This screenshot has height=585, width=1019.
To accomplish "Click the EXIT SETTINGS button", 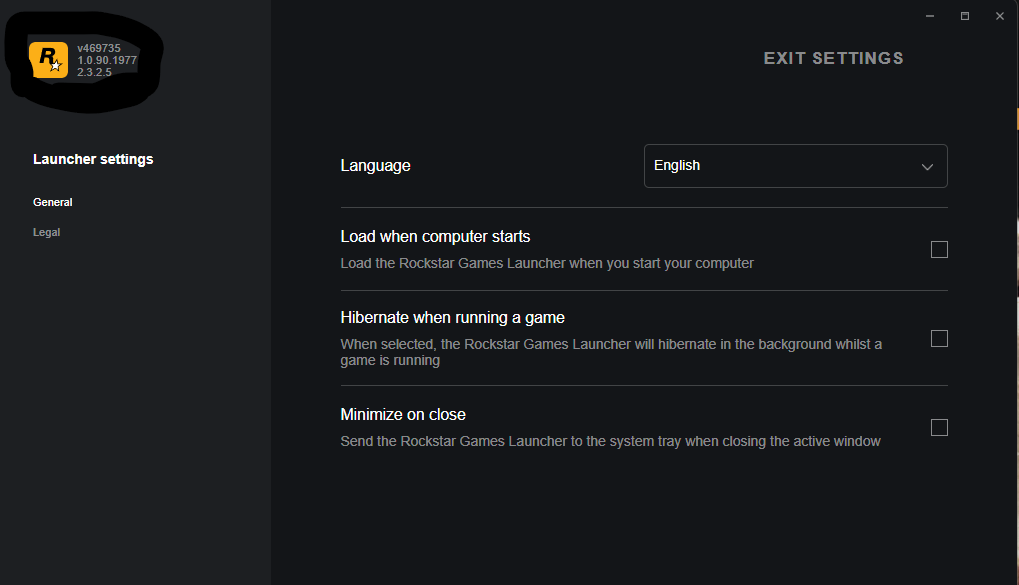I will [x=833, y=58].
